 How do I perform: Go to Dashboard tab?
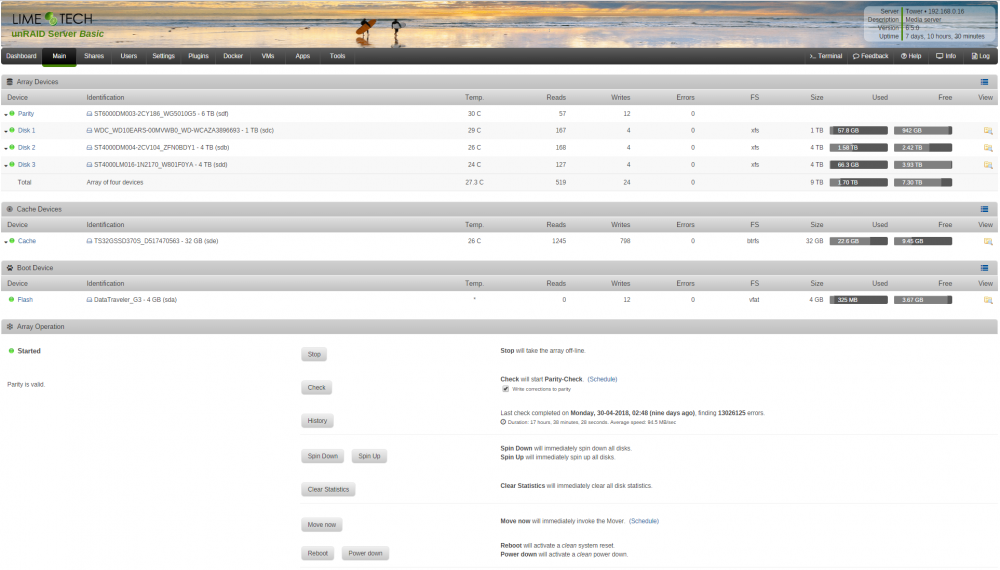click(x=21, y=56)
